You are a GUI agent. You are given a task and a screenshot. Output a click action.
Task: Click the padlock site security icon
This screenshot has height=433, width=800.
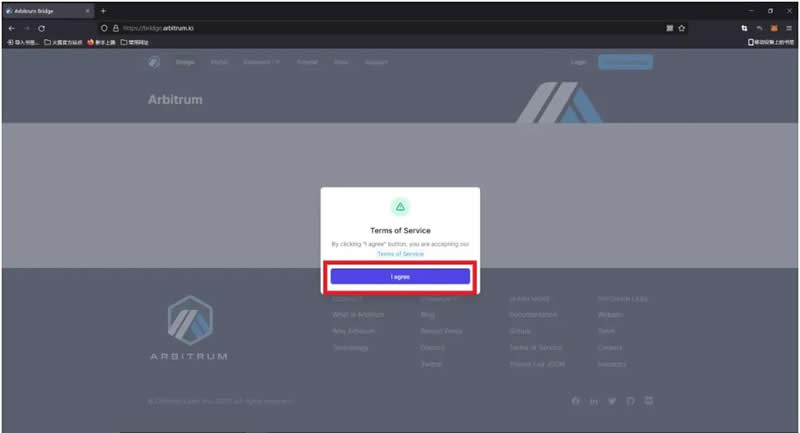coord(116,28)
